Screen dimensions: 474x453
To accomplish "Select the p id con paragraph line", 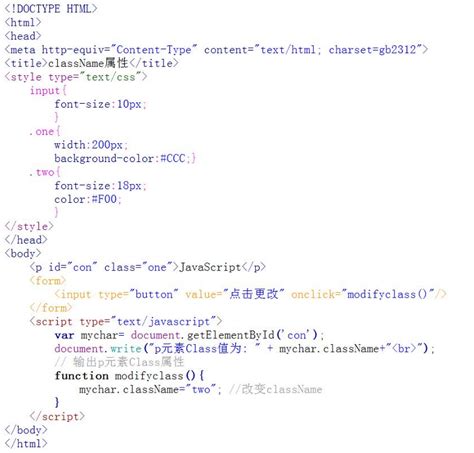I will (147, 267).
